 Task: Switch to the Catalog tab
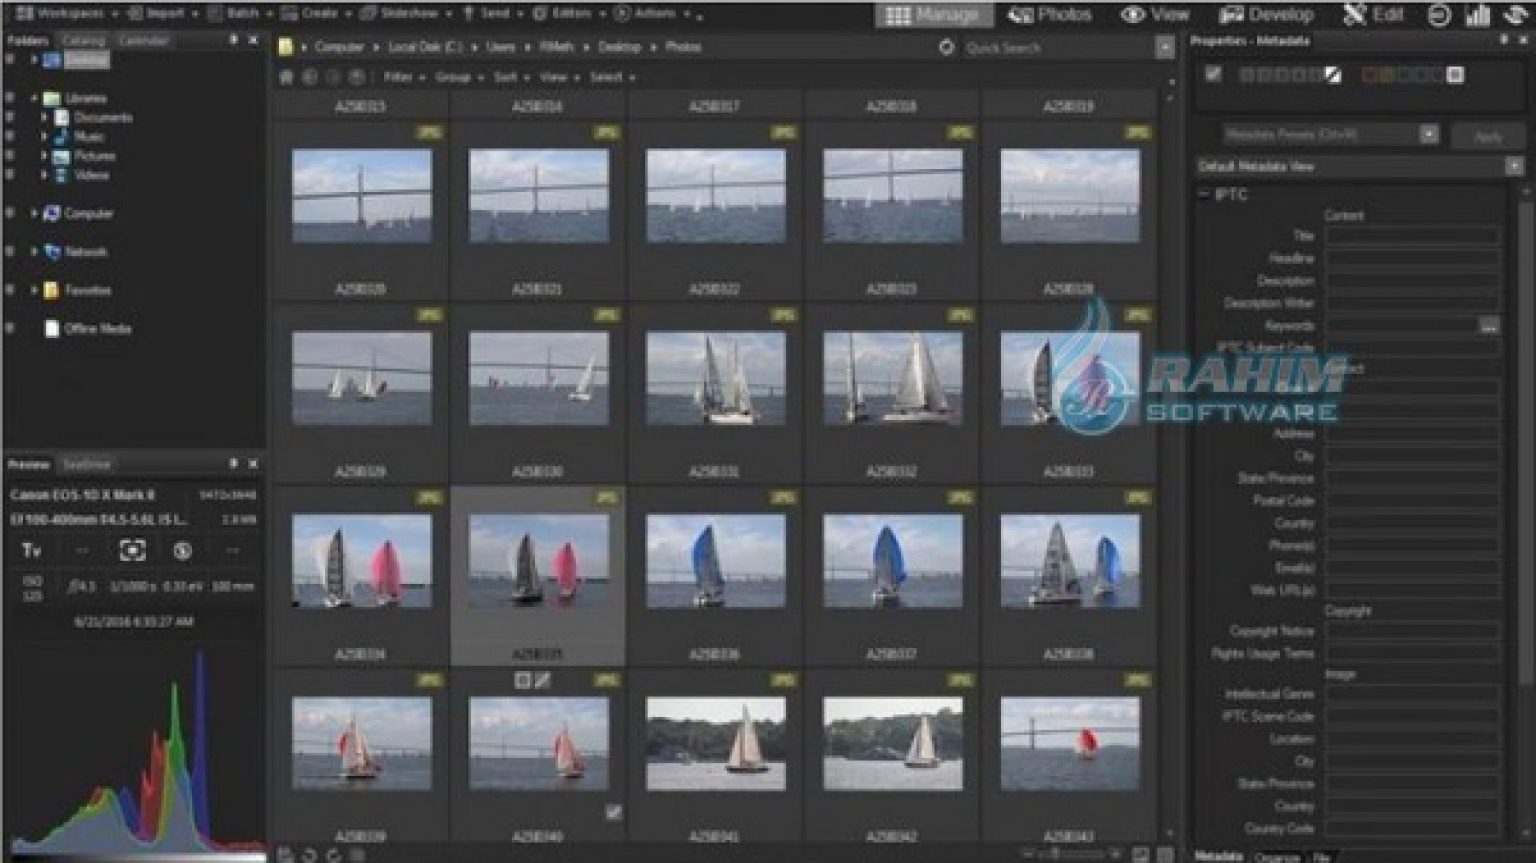(x=84, y=41)
